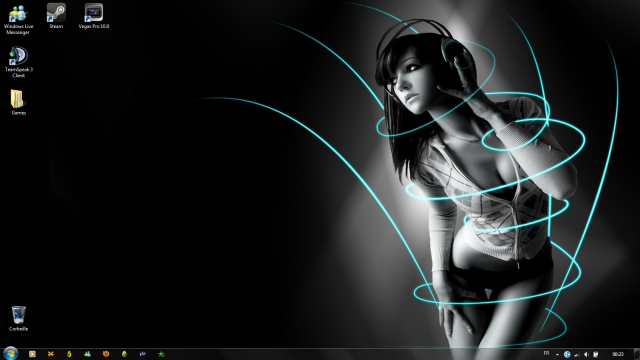Open the clock in the taskbar
This screenshot has height=360, width=640.
pyautogui.click(x=618, y=354)
